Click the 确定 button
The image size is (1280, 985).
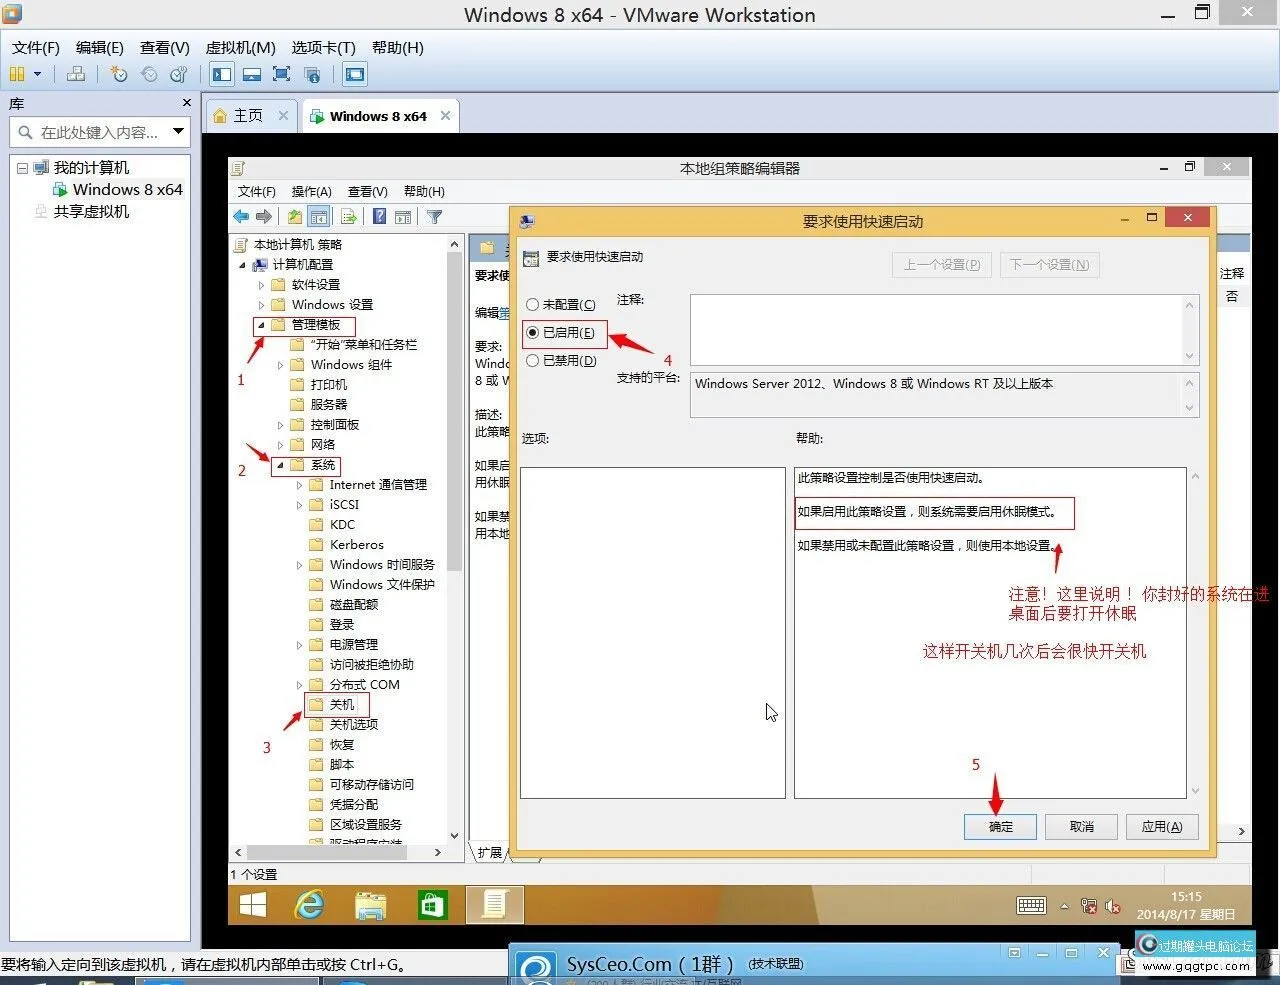(x=1000, y=827)
